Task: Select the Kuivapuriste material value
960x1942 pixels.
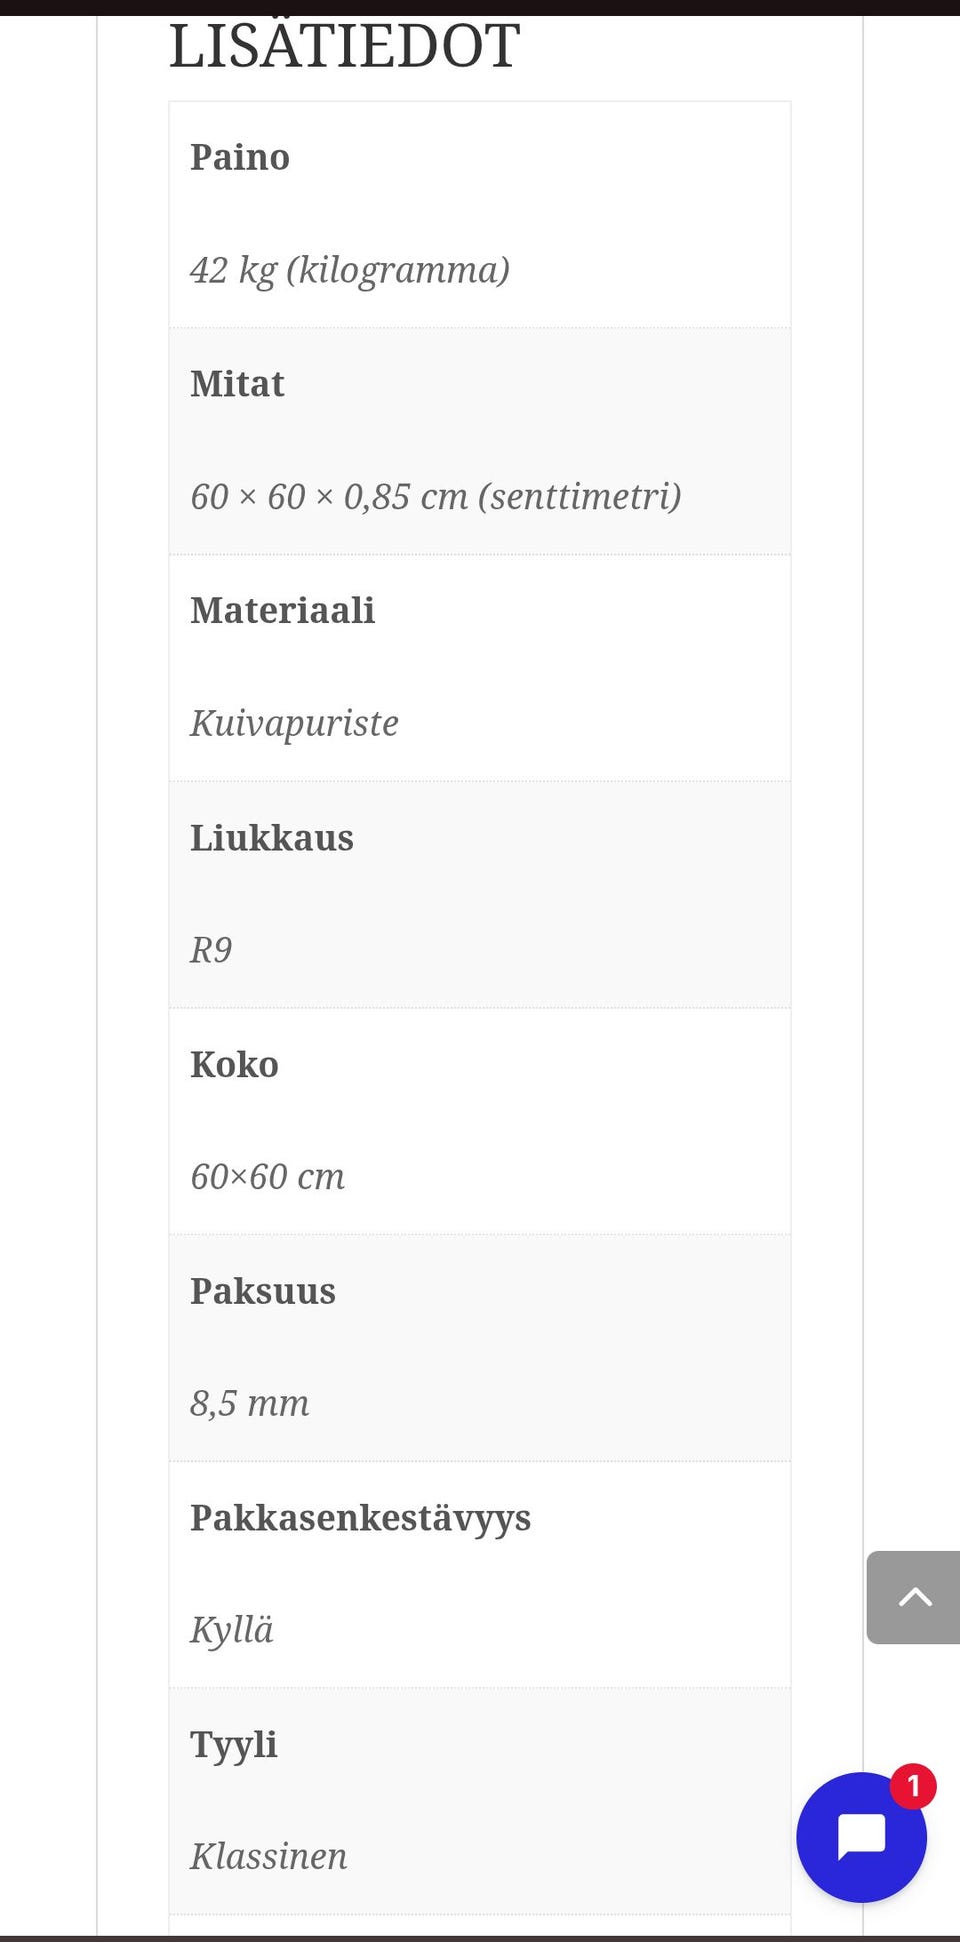Action: point(294,723)
